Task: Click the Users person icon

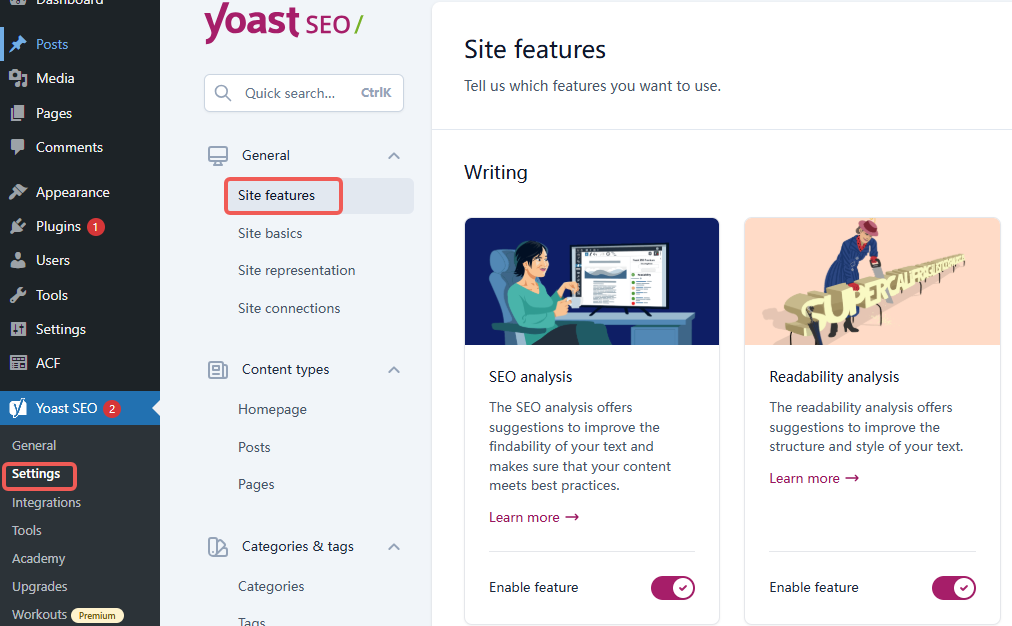Action: pos(18,260)
